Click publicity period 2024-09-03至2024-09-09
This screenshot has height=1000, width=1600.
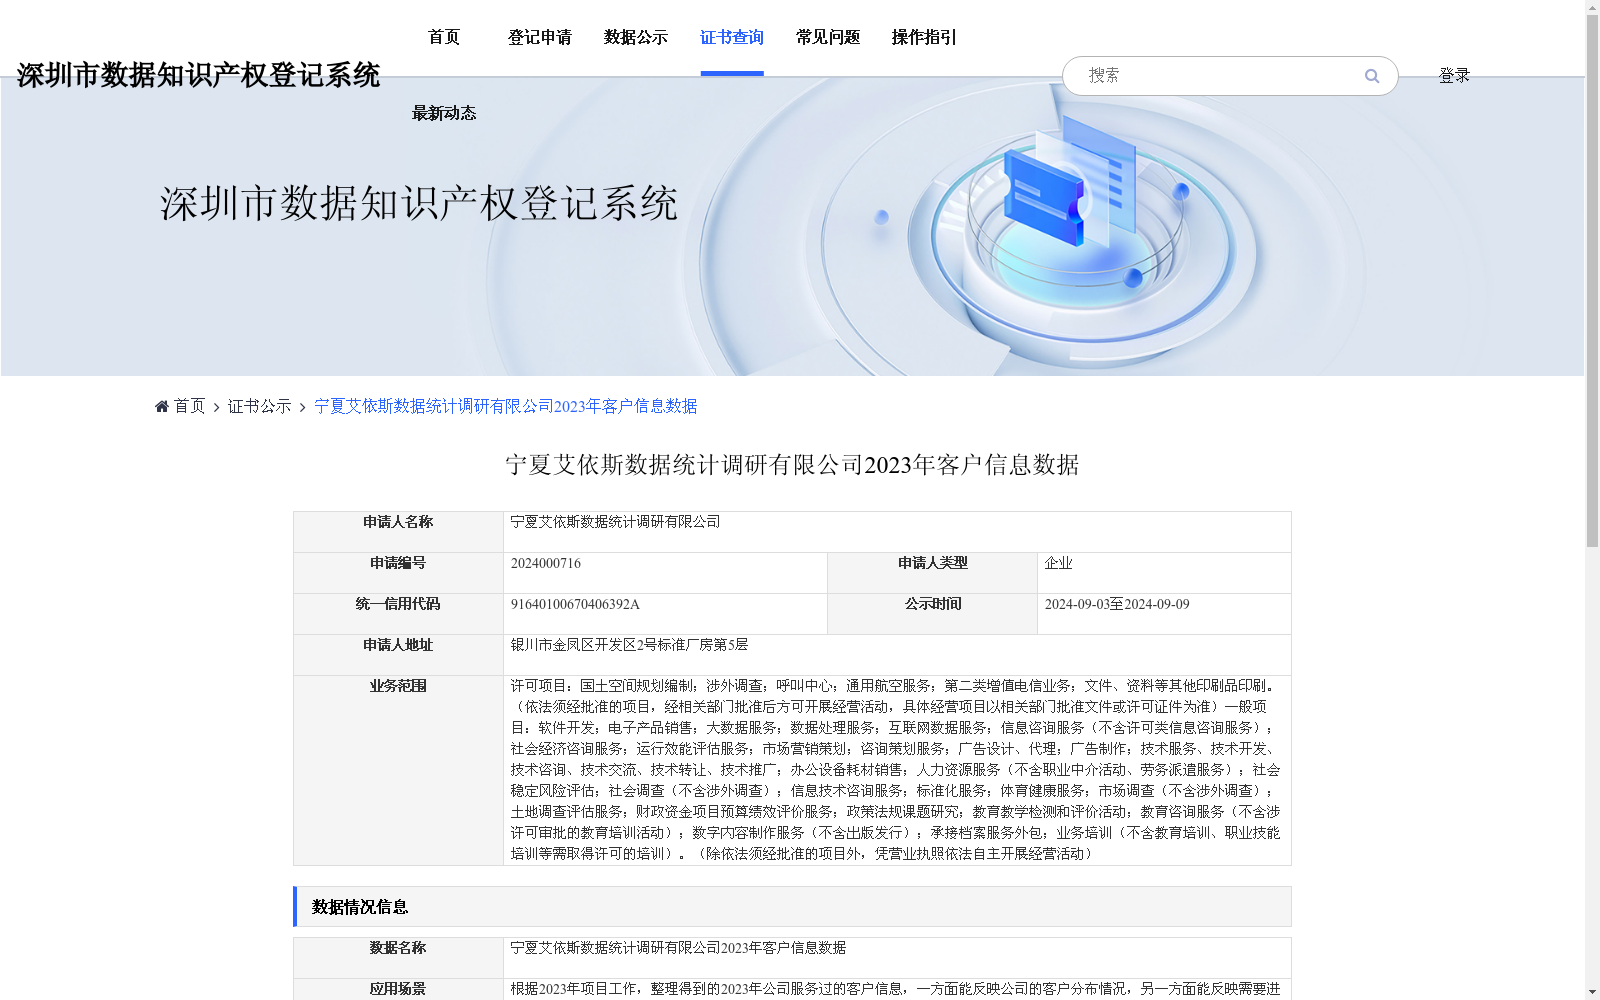(x=1117, y=604)
